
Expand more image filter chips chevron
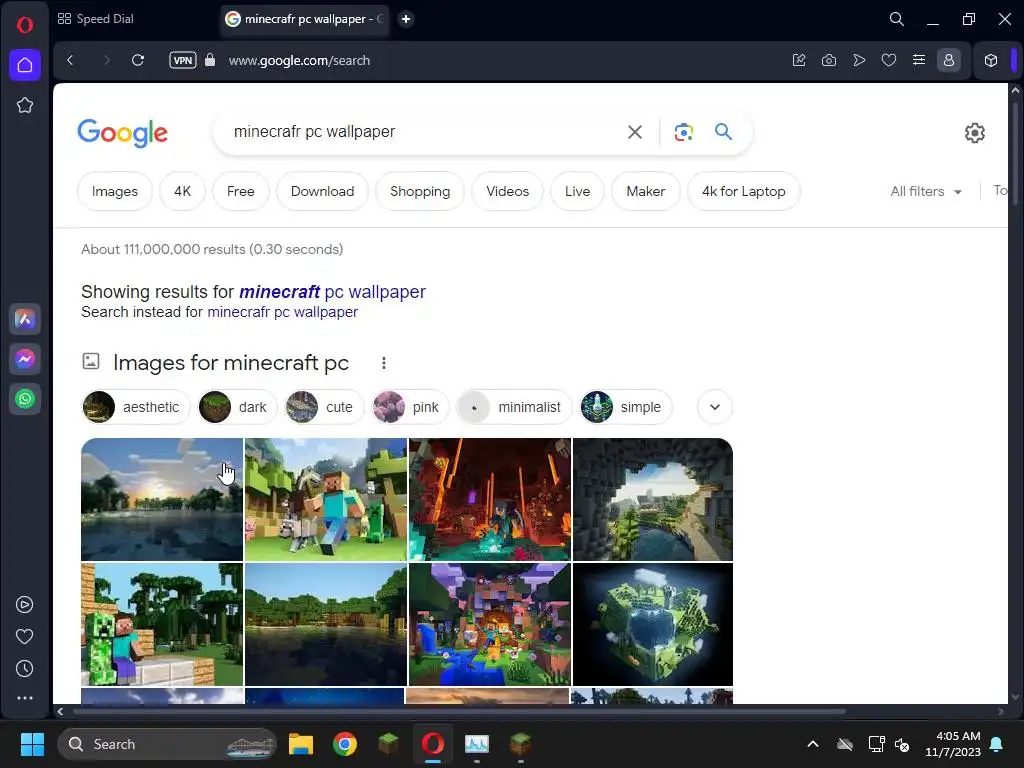tap(714, 407)
